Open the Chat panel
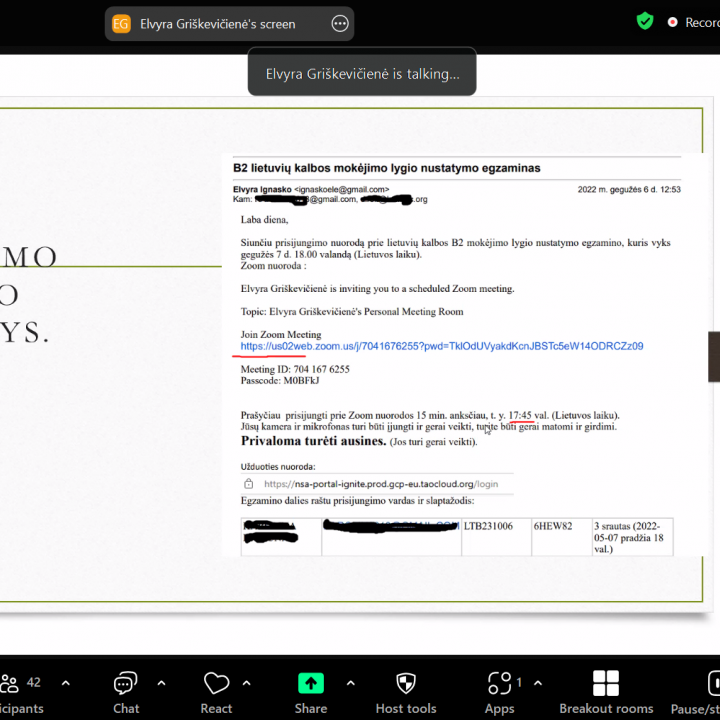This screenshot has width=720, height=720. (126, 684)
